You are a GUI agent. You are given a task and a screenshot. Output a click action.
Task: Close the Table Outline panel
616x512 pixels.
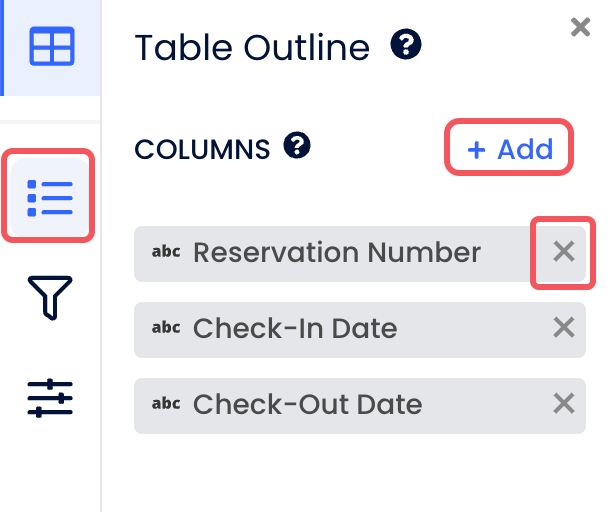click(580, 27)
